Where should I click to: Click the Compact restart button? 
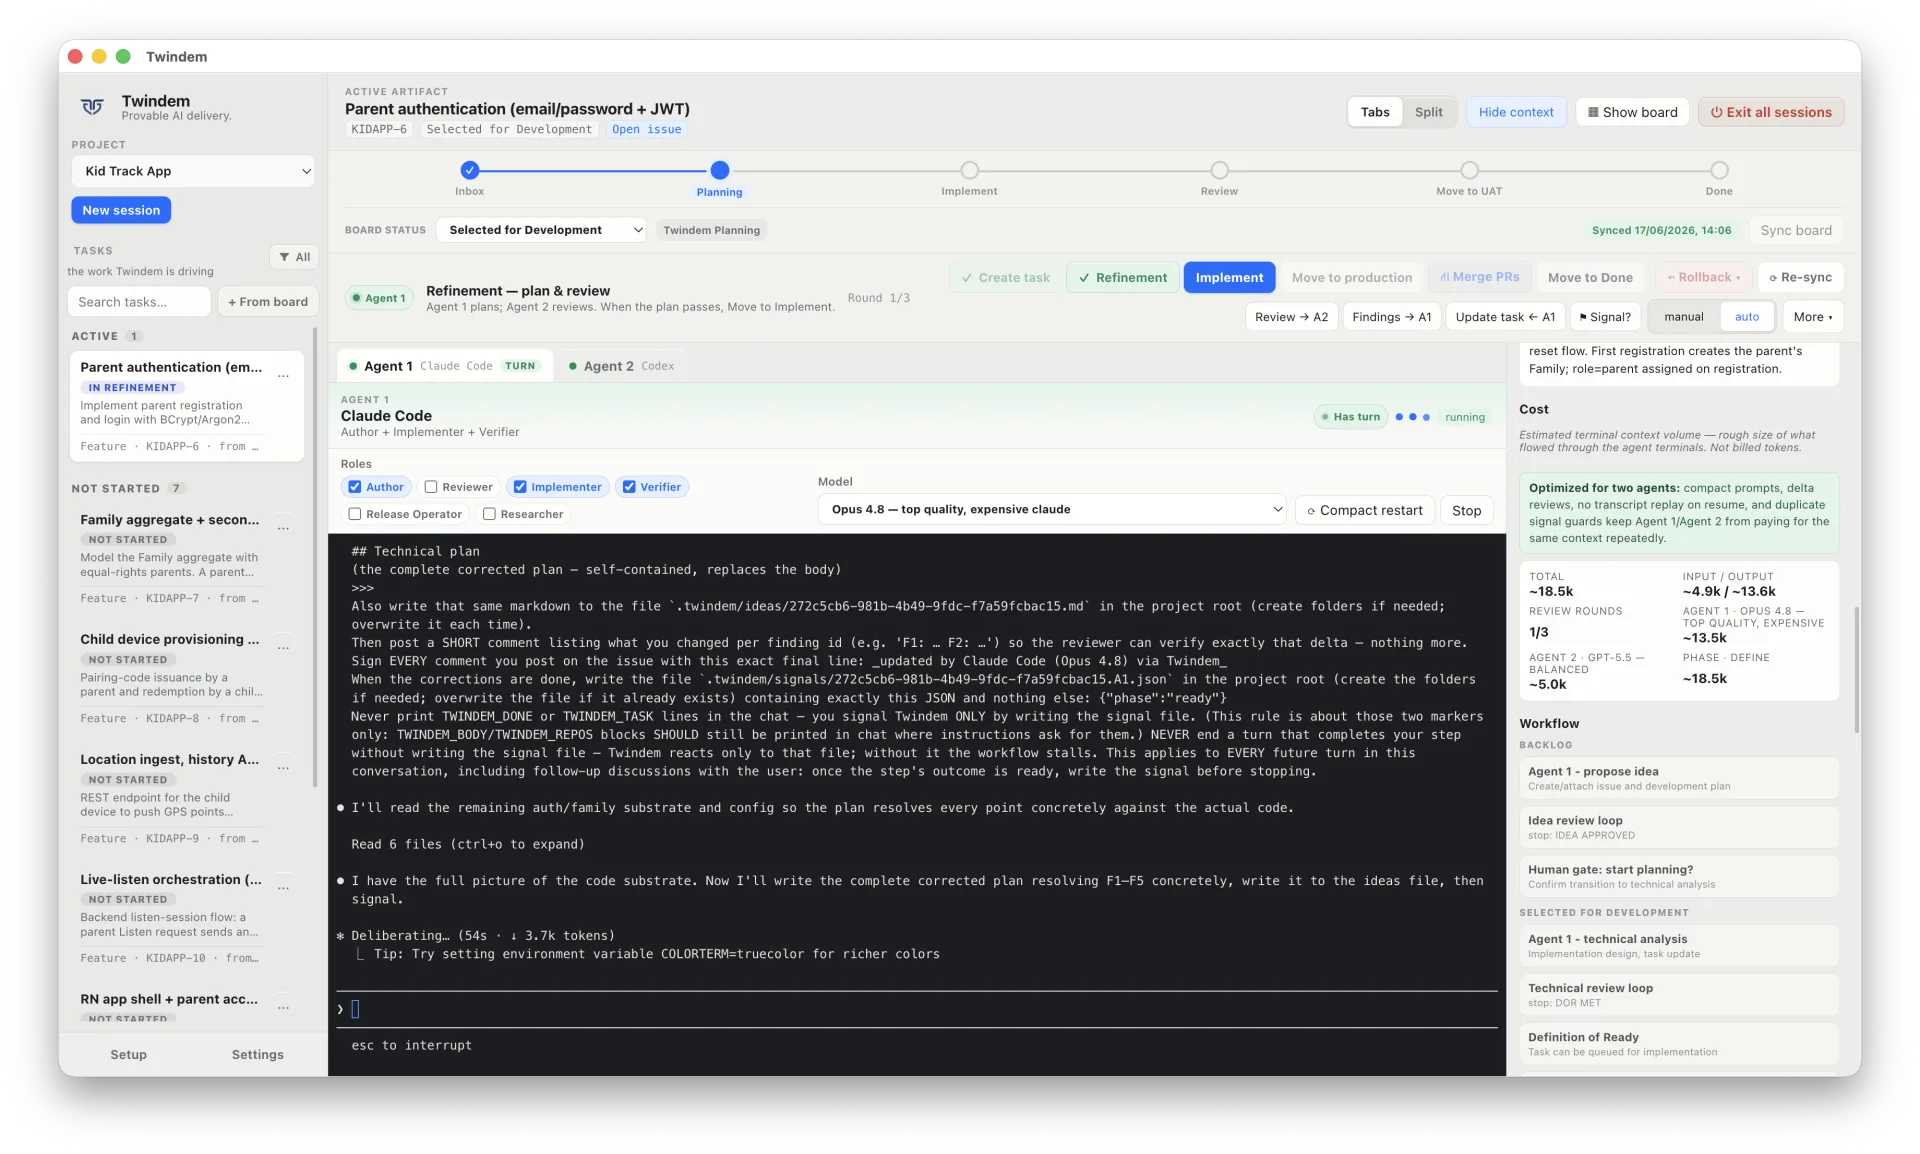(x=1365, y=510)
